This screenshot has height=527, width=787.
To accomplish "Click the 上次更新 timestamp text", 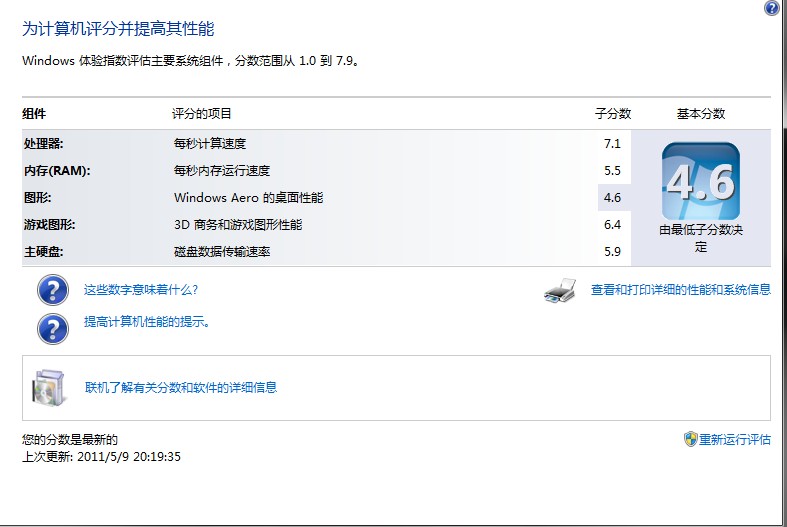I will pyautogui.click(x=101, y=457).
